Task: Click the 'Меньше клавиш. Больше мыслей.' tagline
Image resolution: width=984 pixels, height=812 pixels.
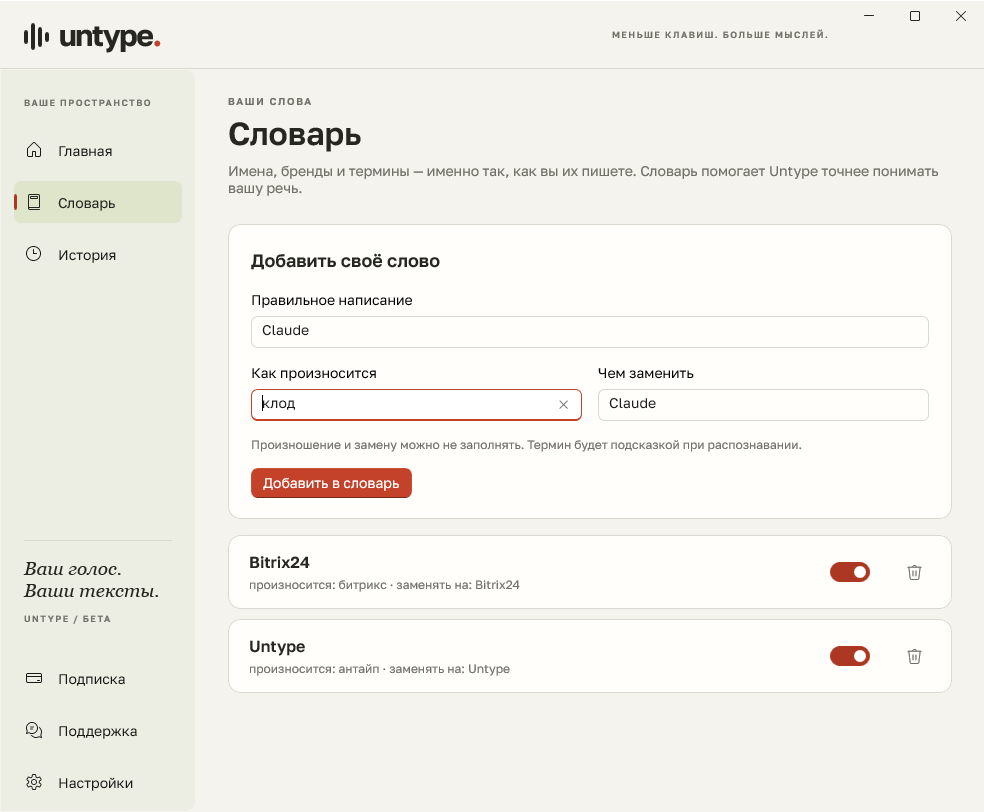Action: [720, 35]
